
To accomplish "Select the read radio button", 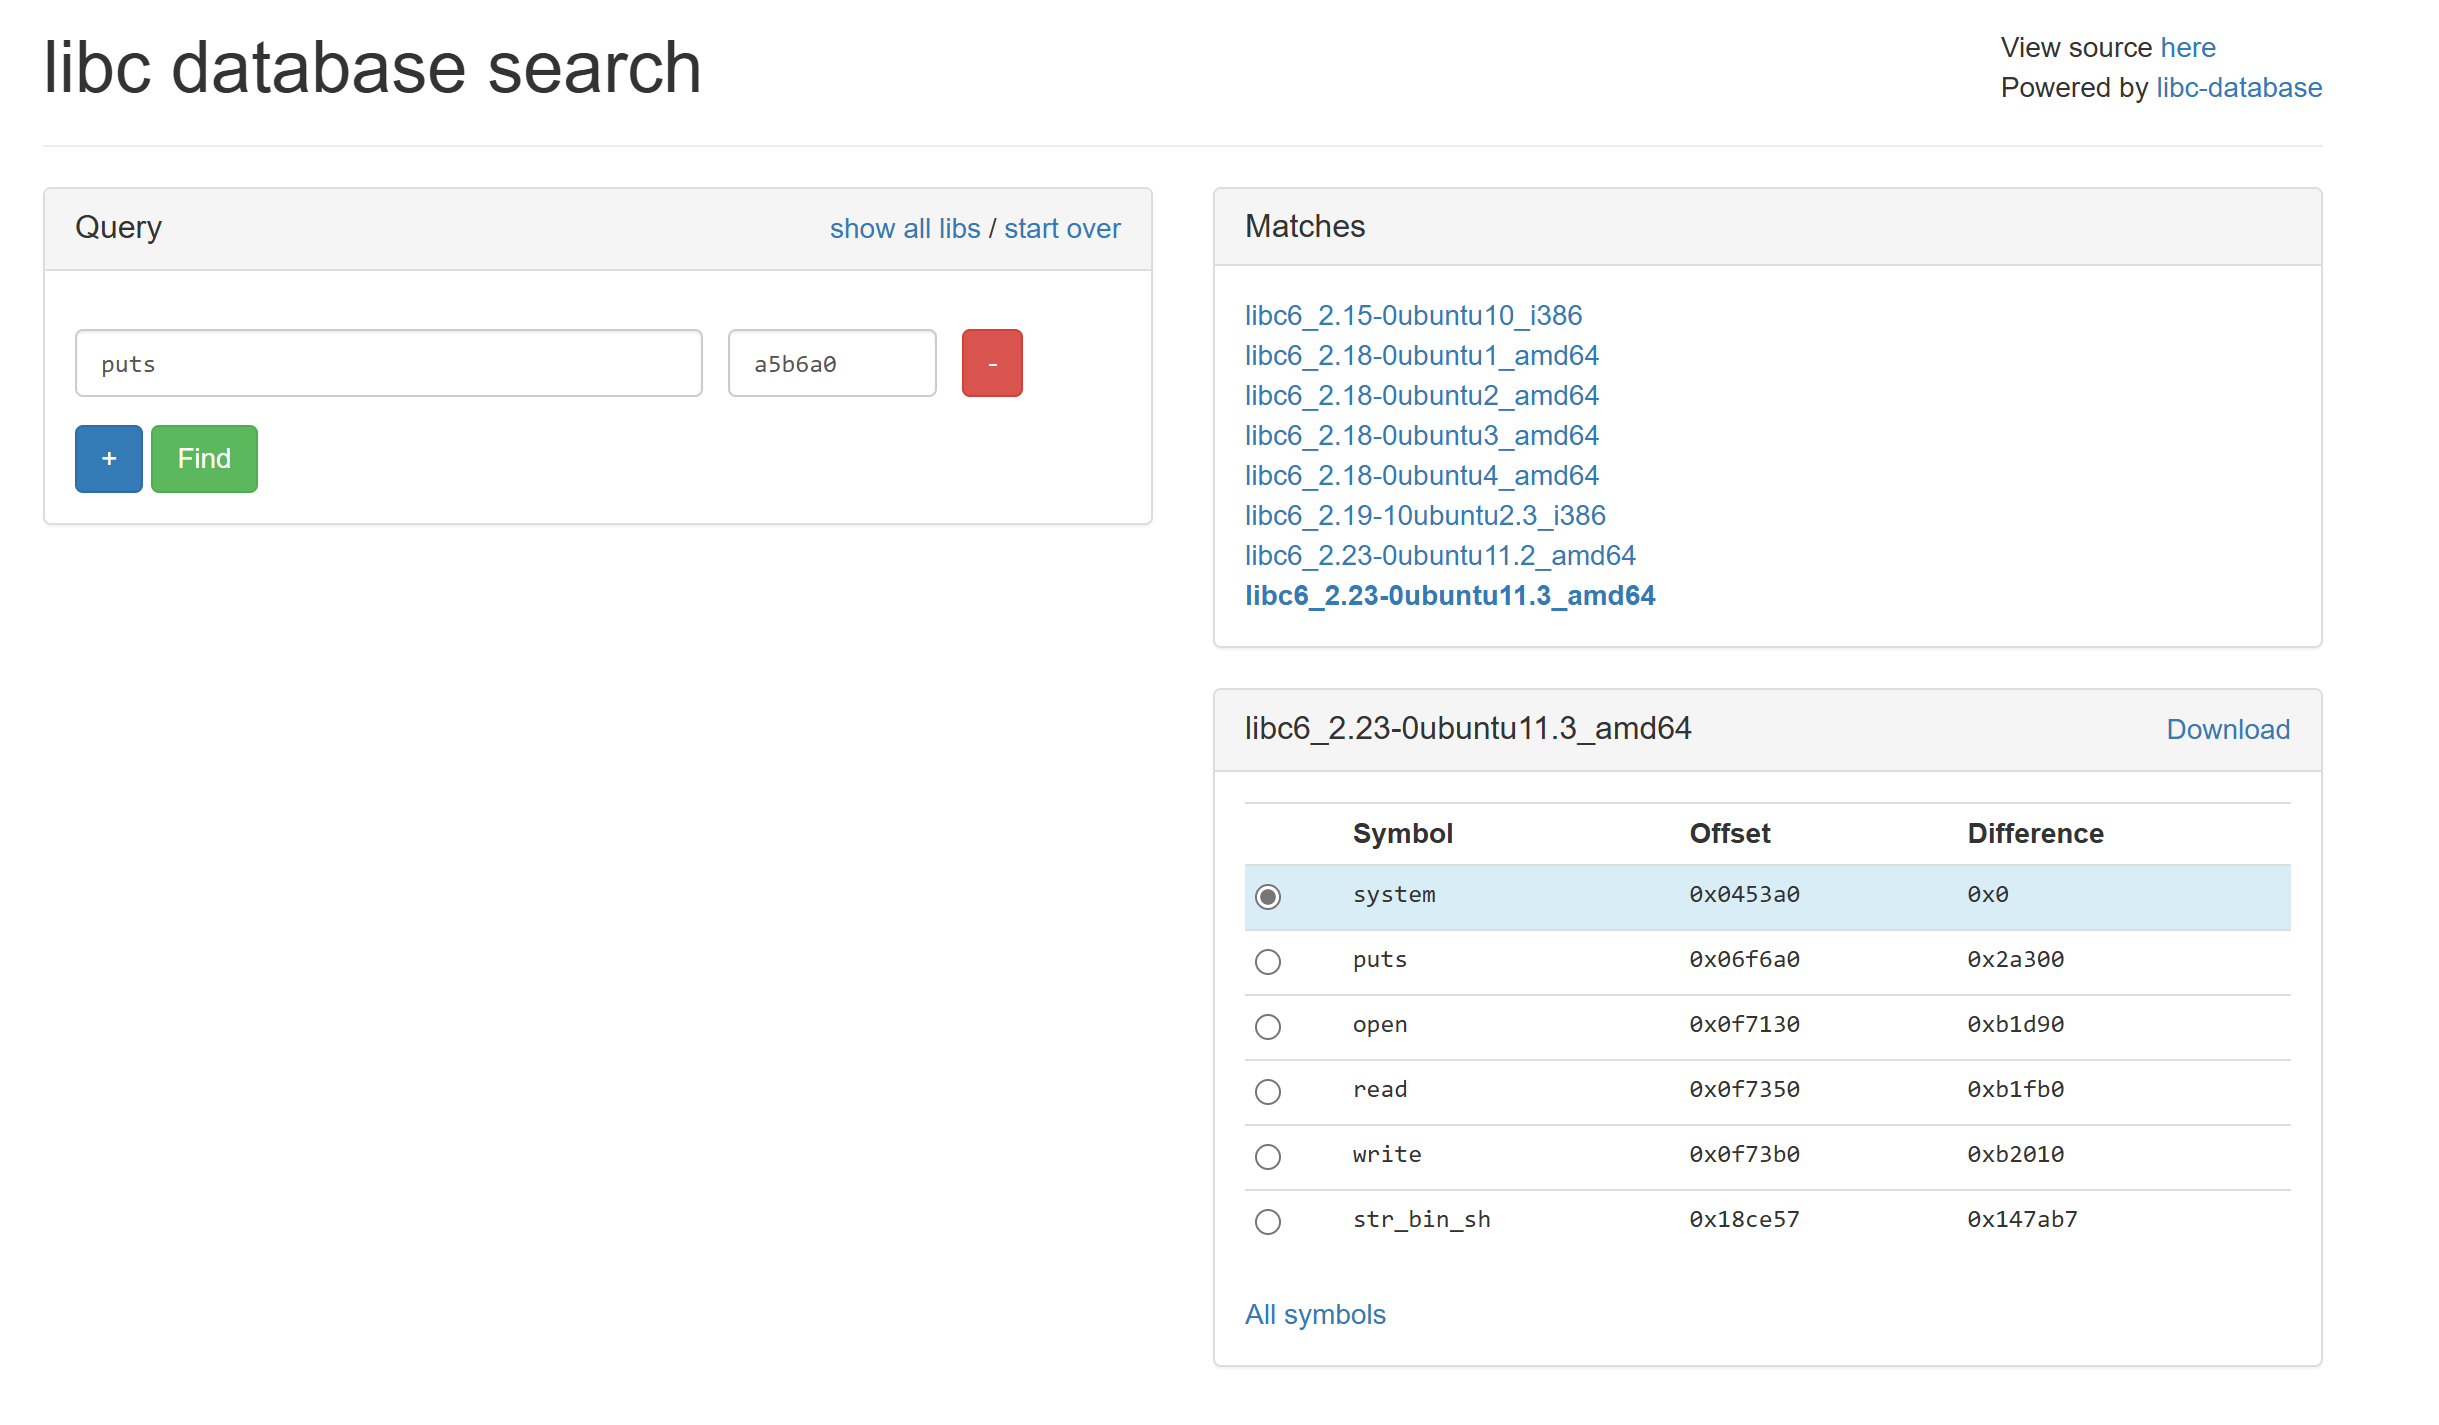I will point(1268,1091).
